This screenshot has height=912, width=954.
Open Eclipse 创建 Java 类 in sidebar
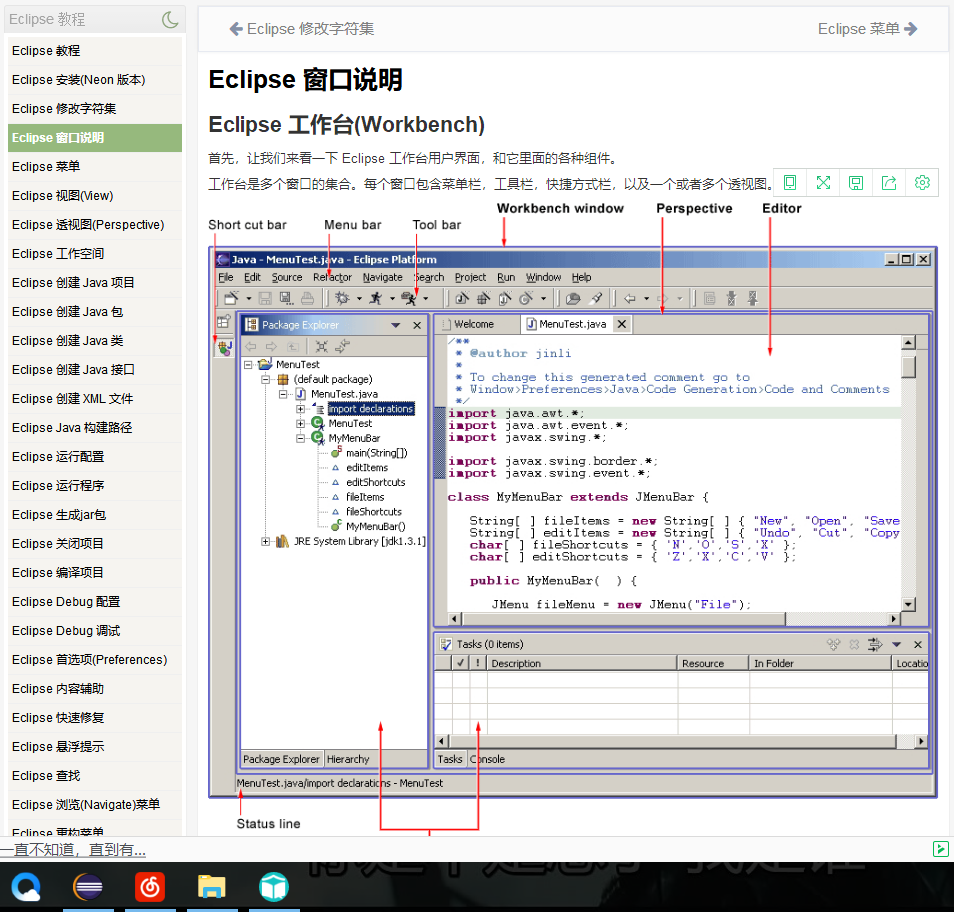(x=95, y=341)
